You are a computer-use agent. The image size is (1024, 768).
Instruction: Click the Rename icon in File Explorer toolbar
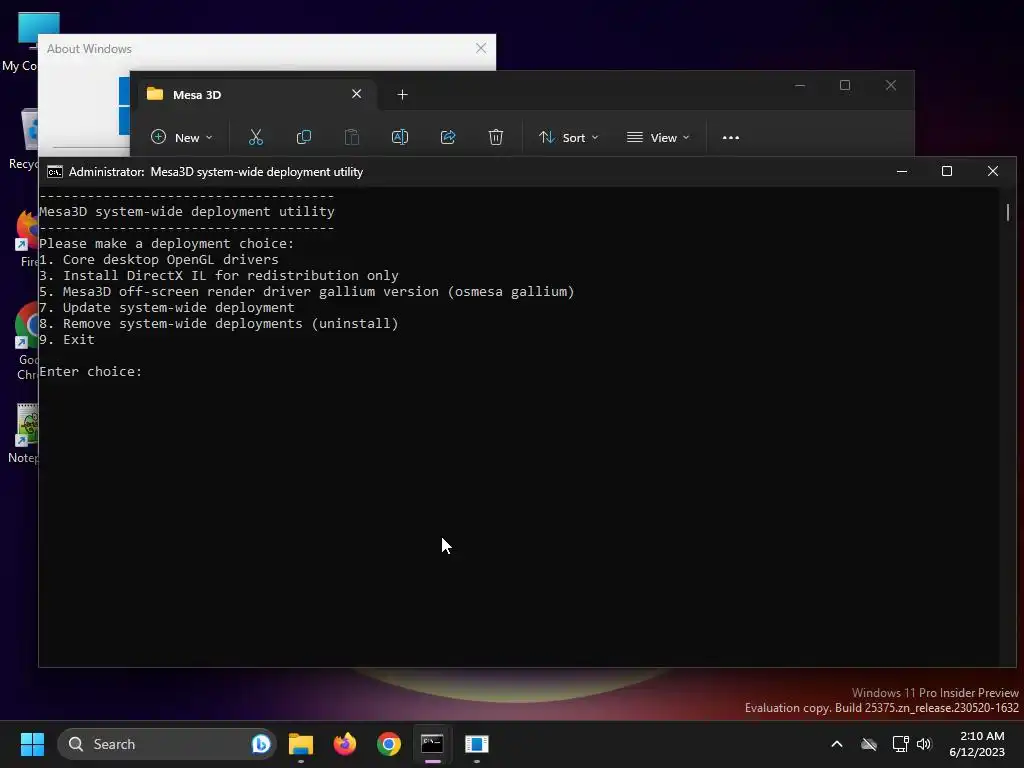point(400,137)
